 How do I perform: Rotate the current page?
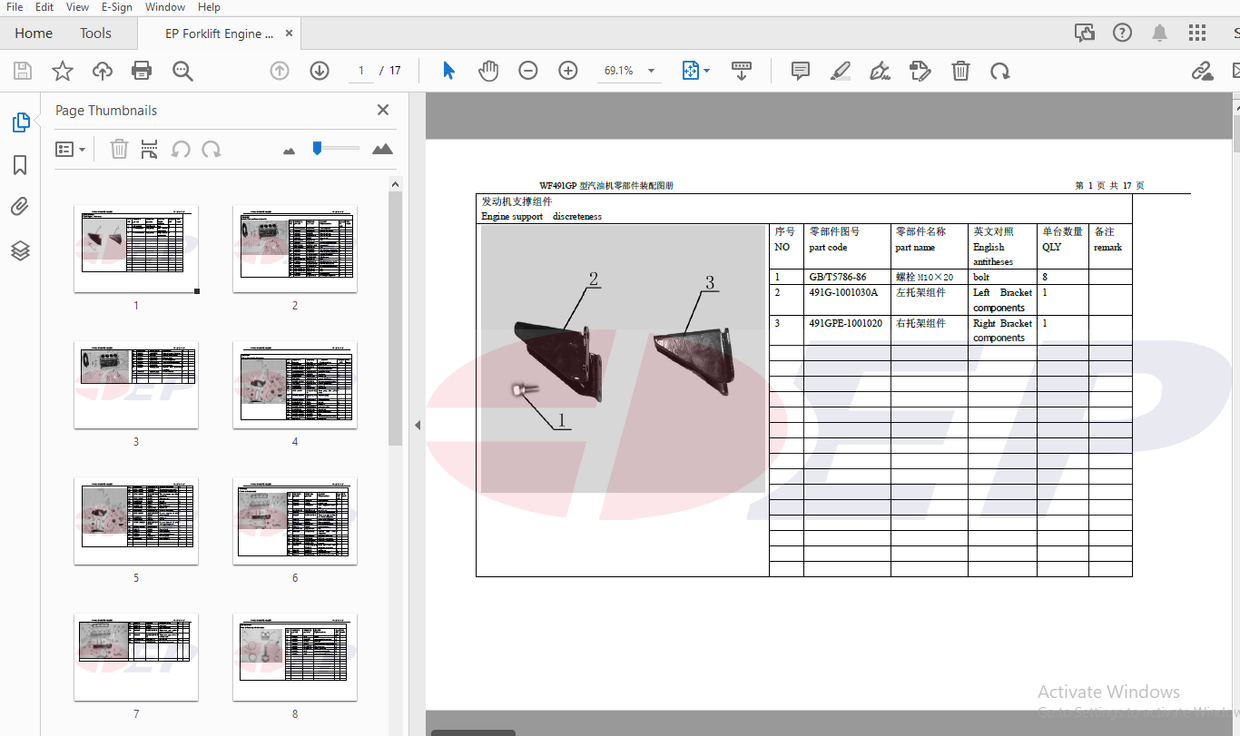pos(1000,70)
